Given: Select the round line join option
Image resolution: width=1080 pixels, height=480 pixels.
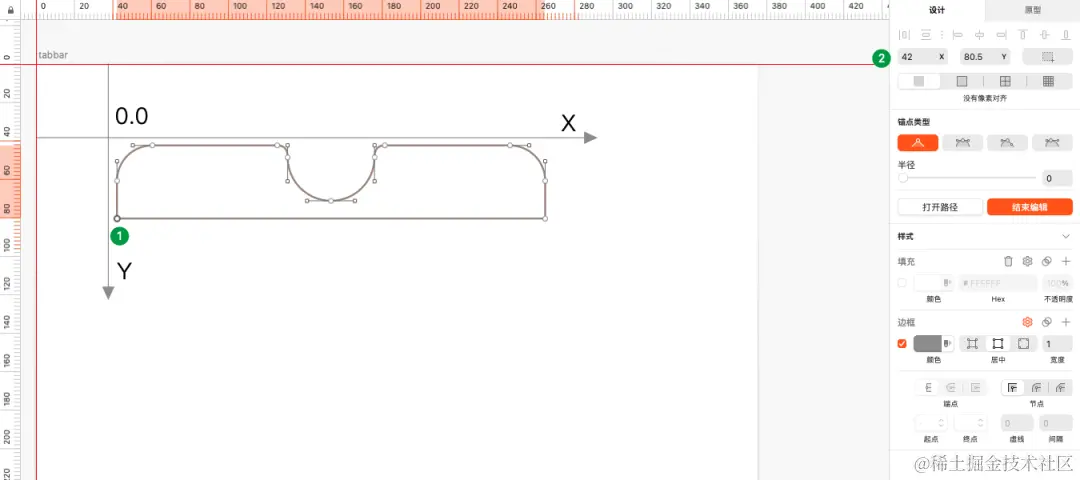Looking at the screenshot, I should click(x=1036, y=387).
